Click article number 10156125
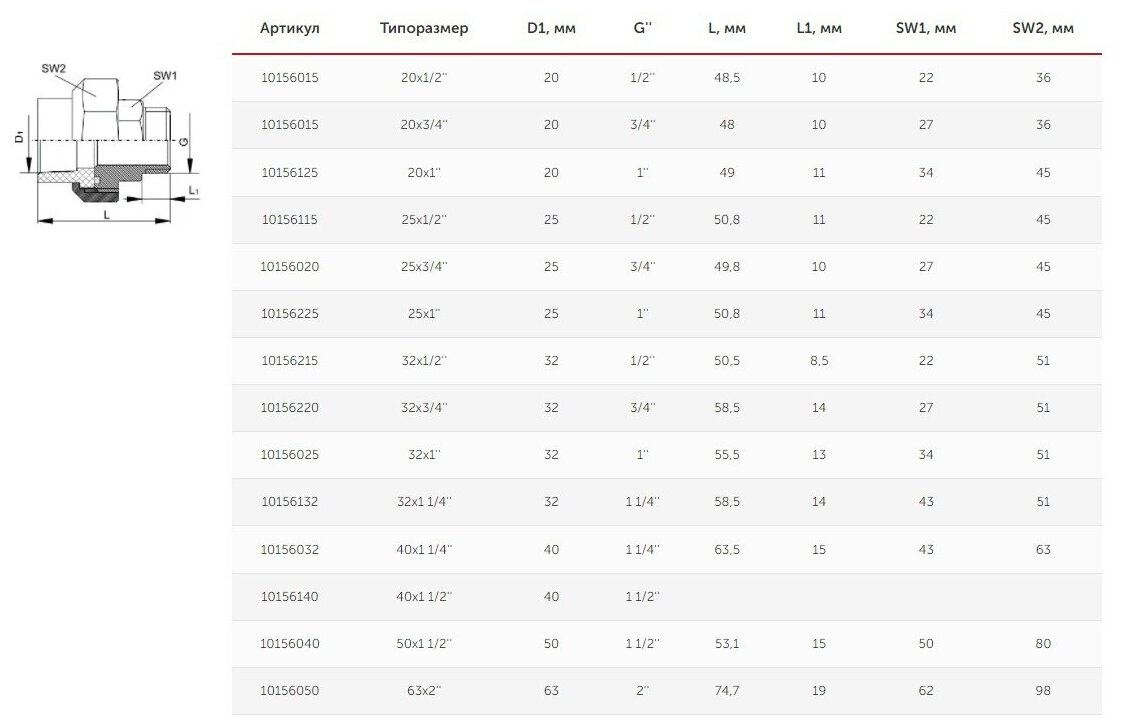 click(290, 172)
